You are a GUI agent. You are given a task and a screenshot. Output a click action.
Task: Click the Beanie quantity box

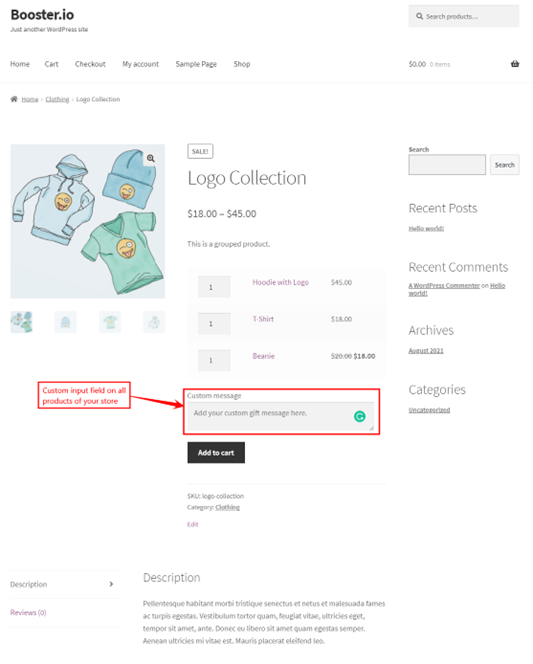tap(214, 360)
